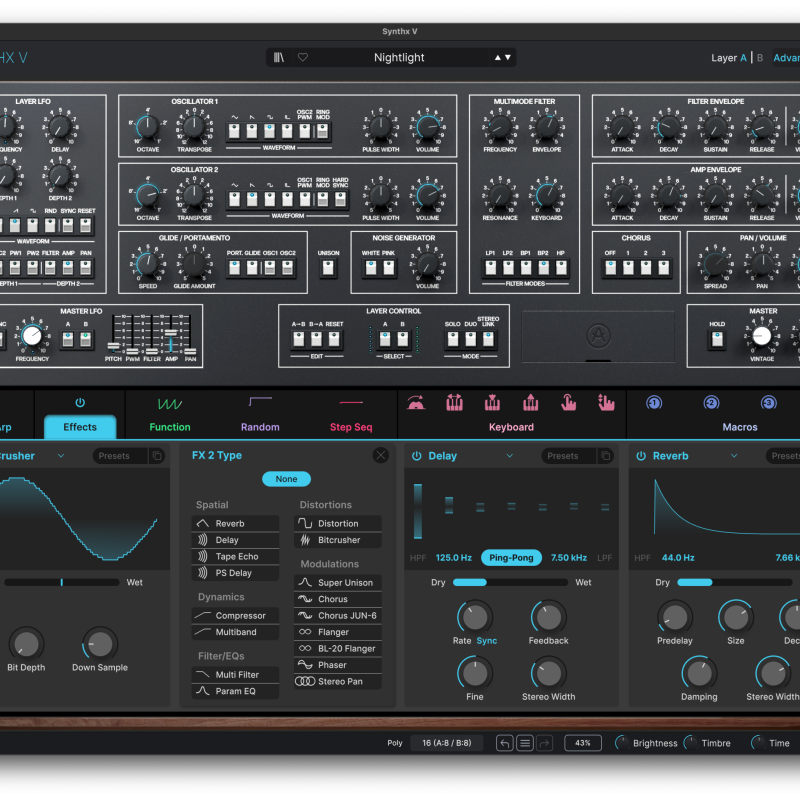Select Bitcrusher under Distortions
800x800 pixels.
point(338,540)
